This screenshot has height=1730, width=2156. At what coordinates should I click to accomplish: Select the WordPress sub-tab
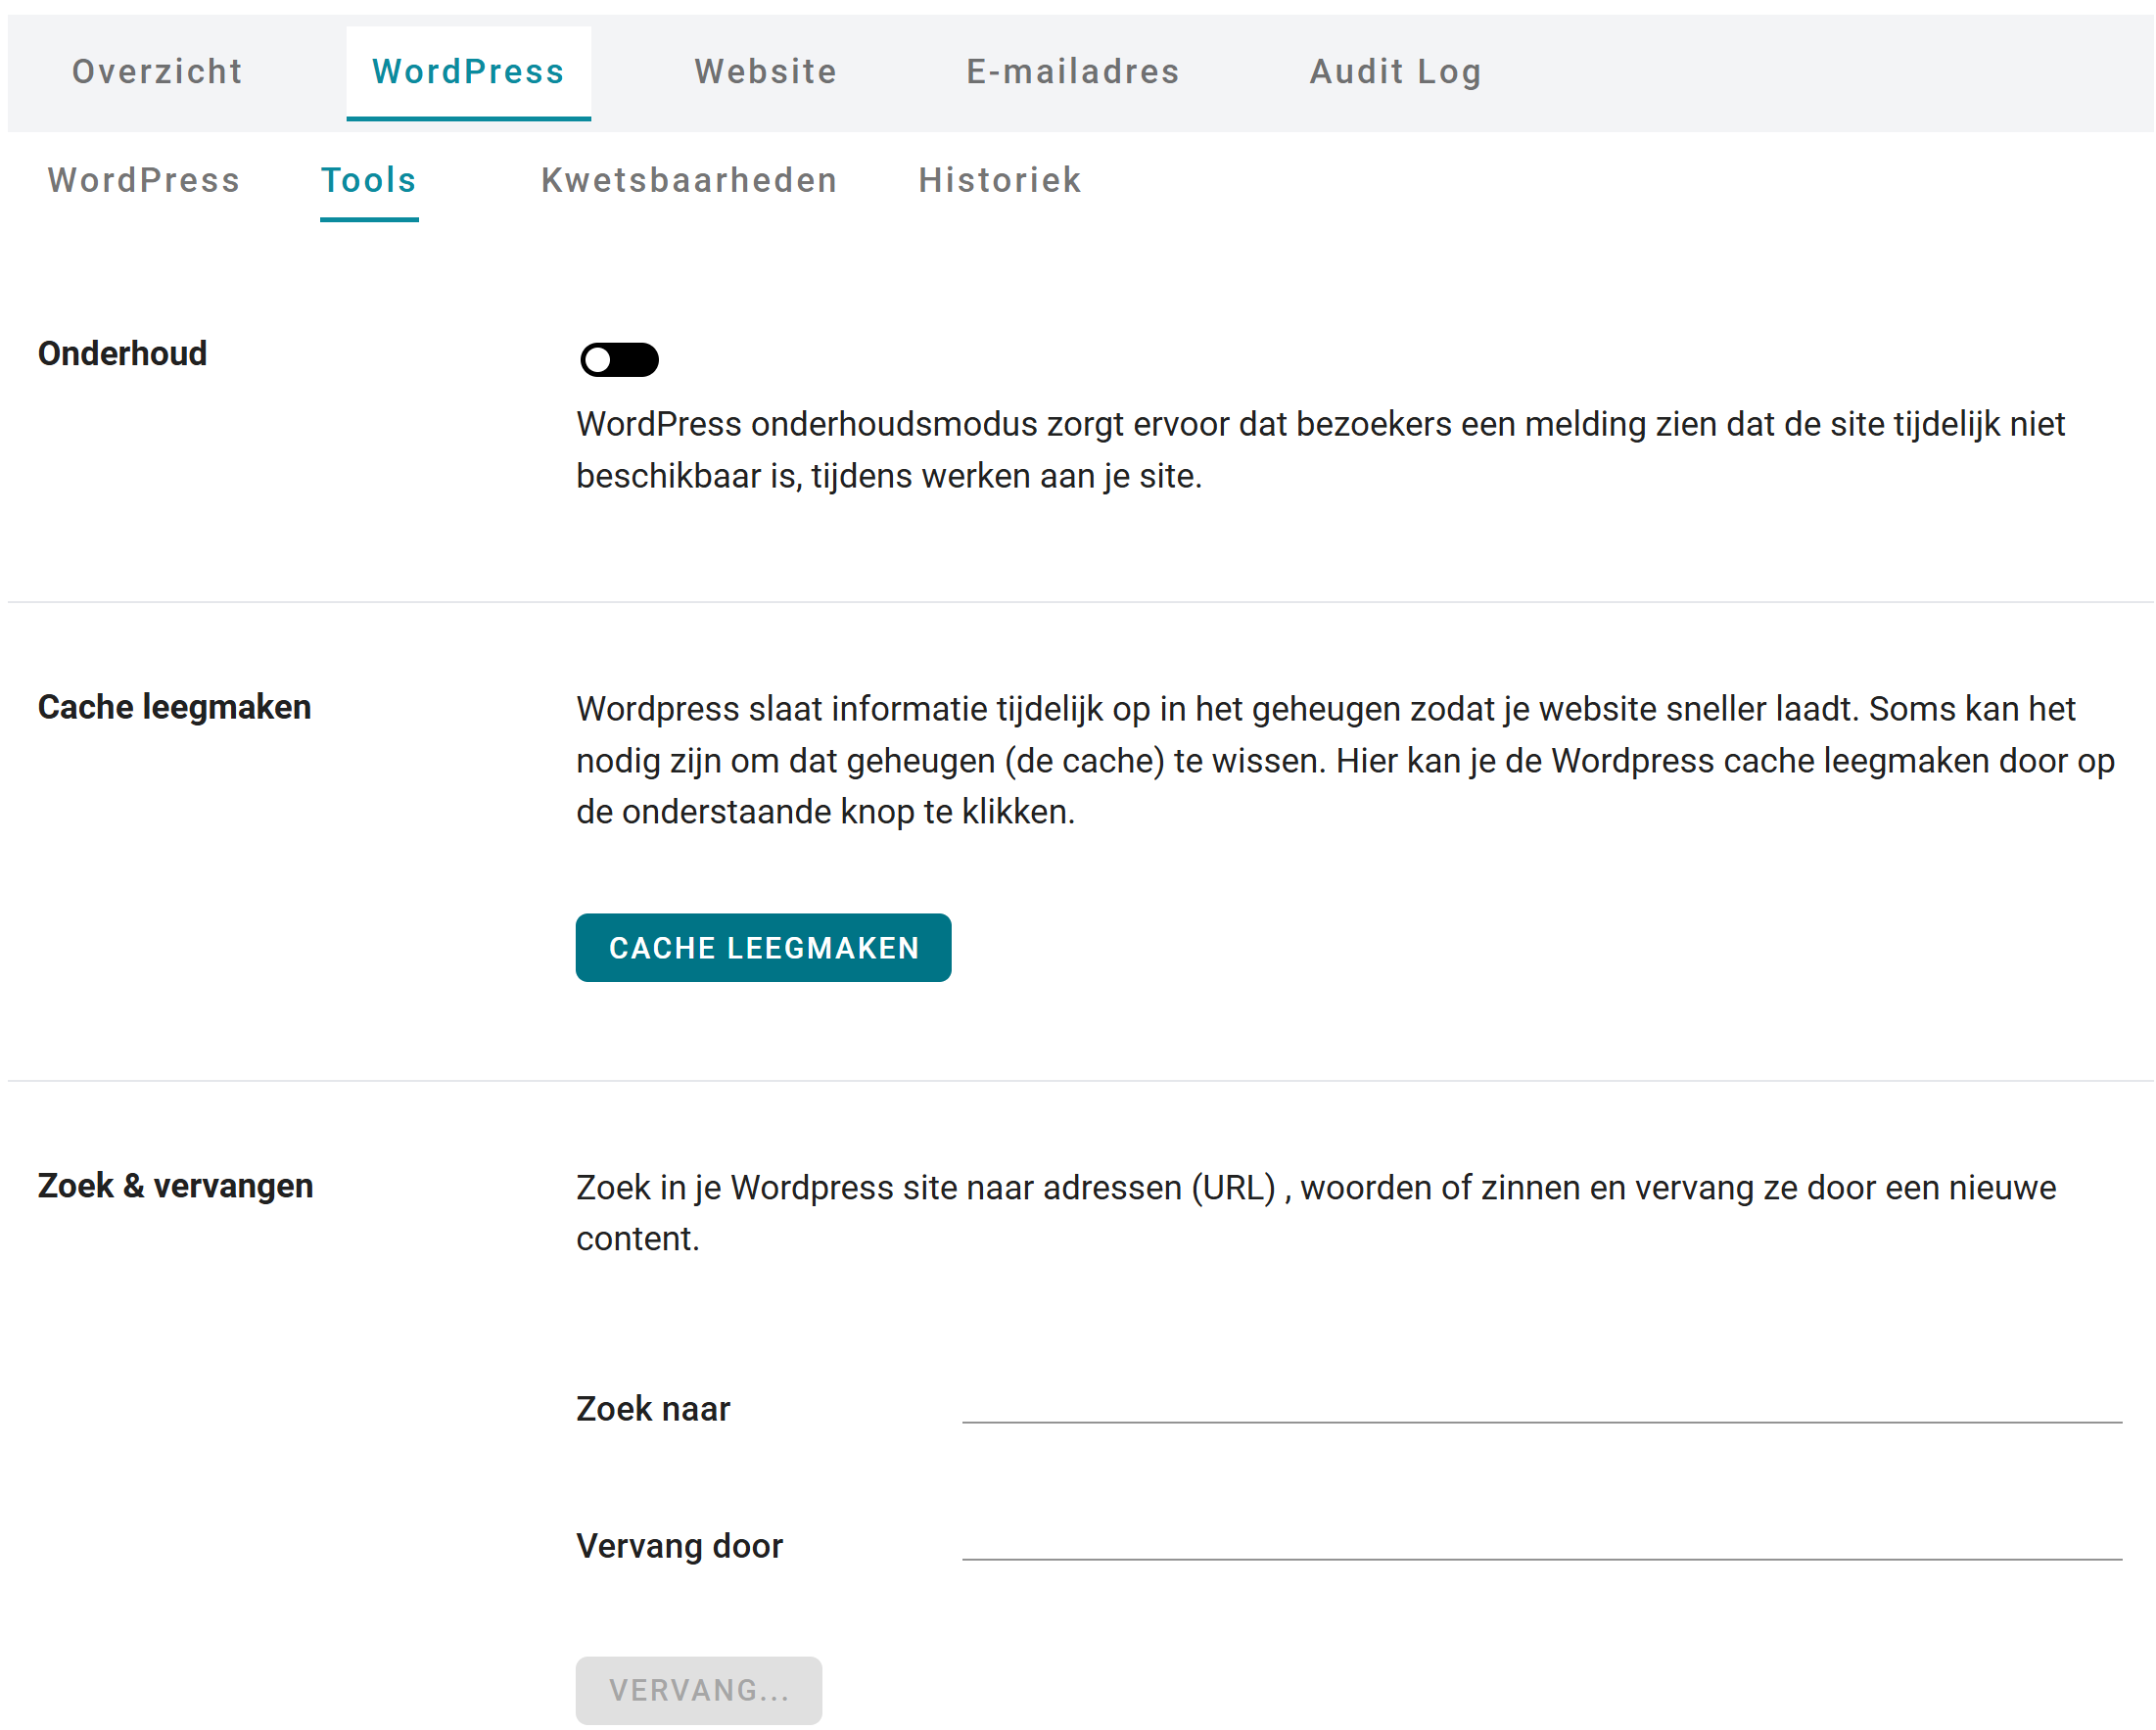tap(144, 181)
